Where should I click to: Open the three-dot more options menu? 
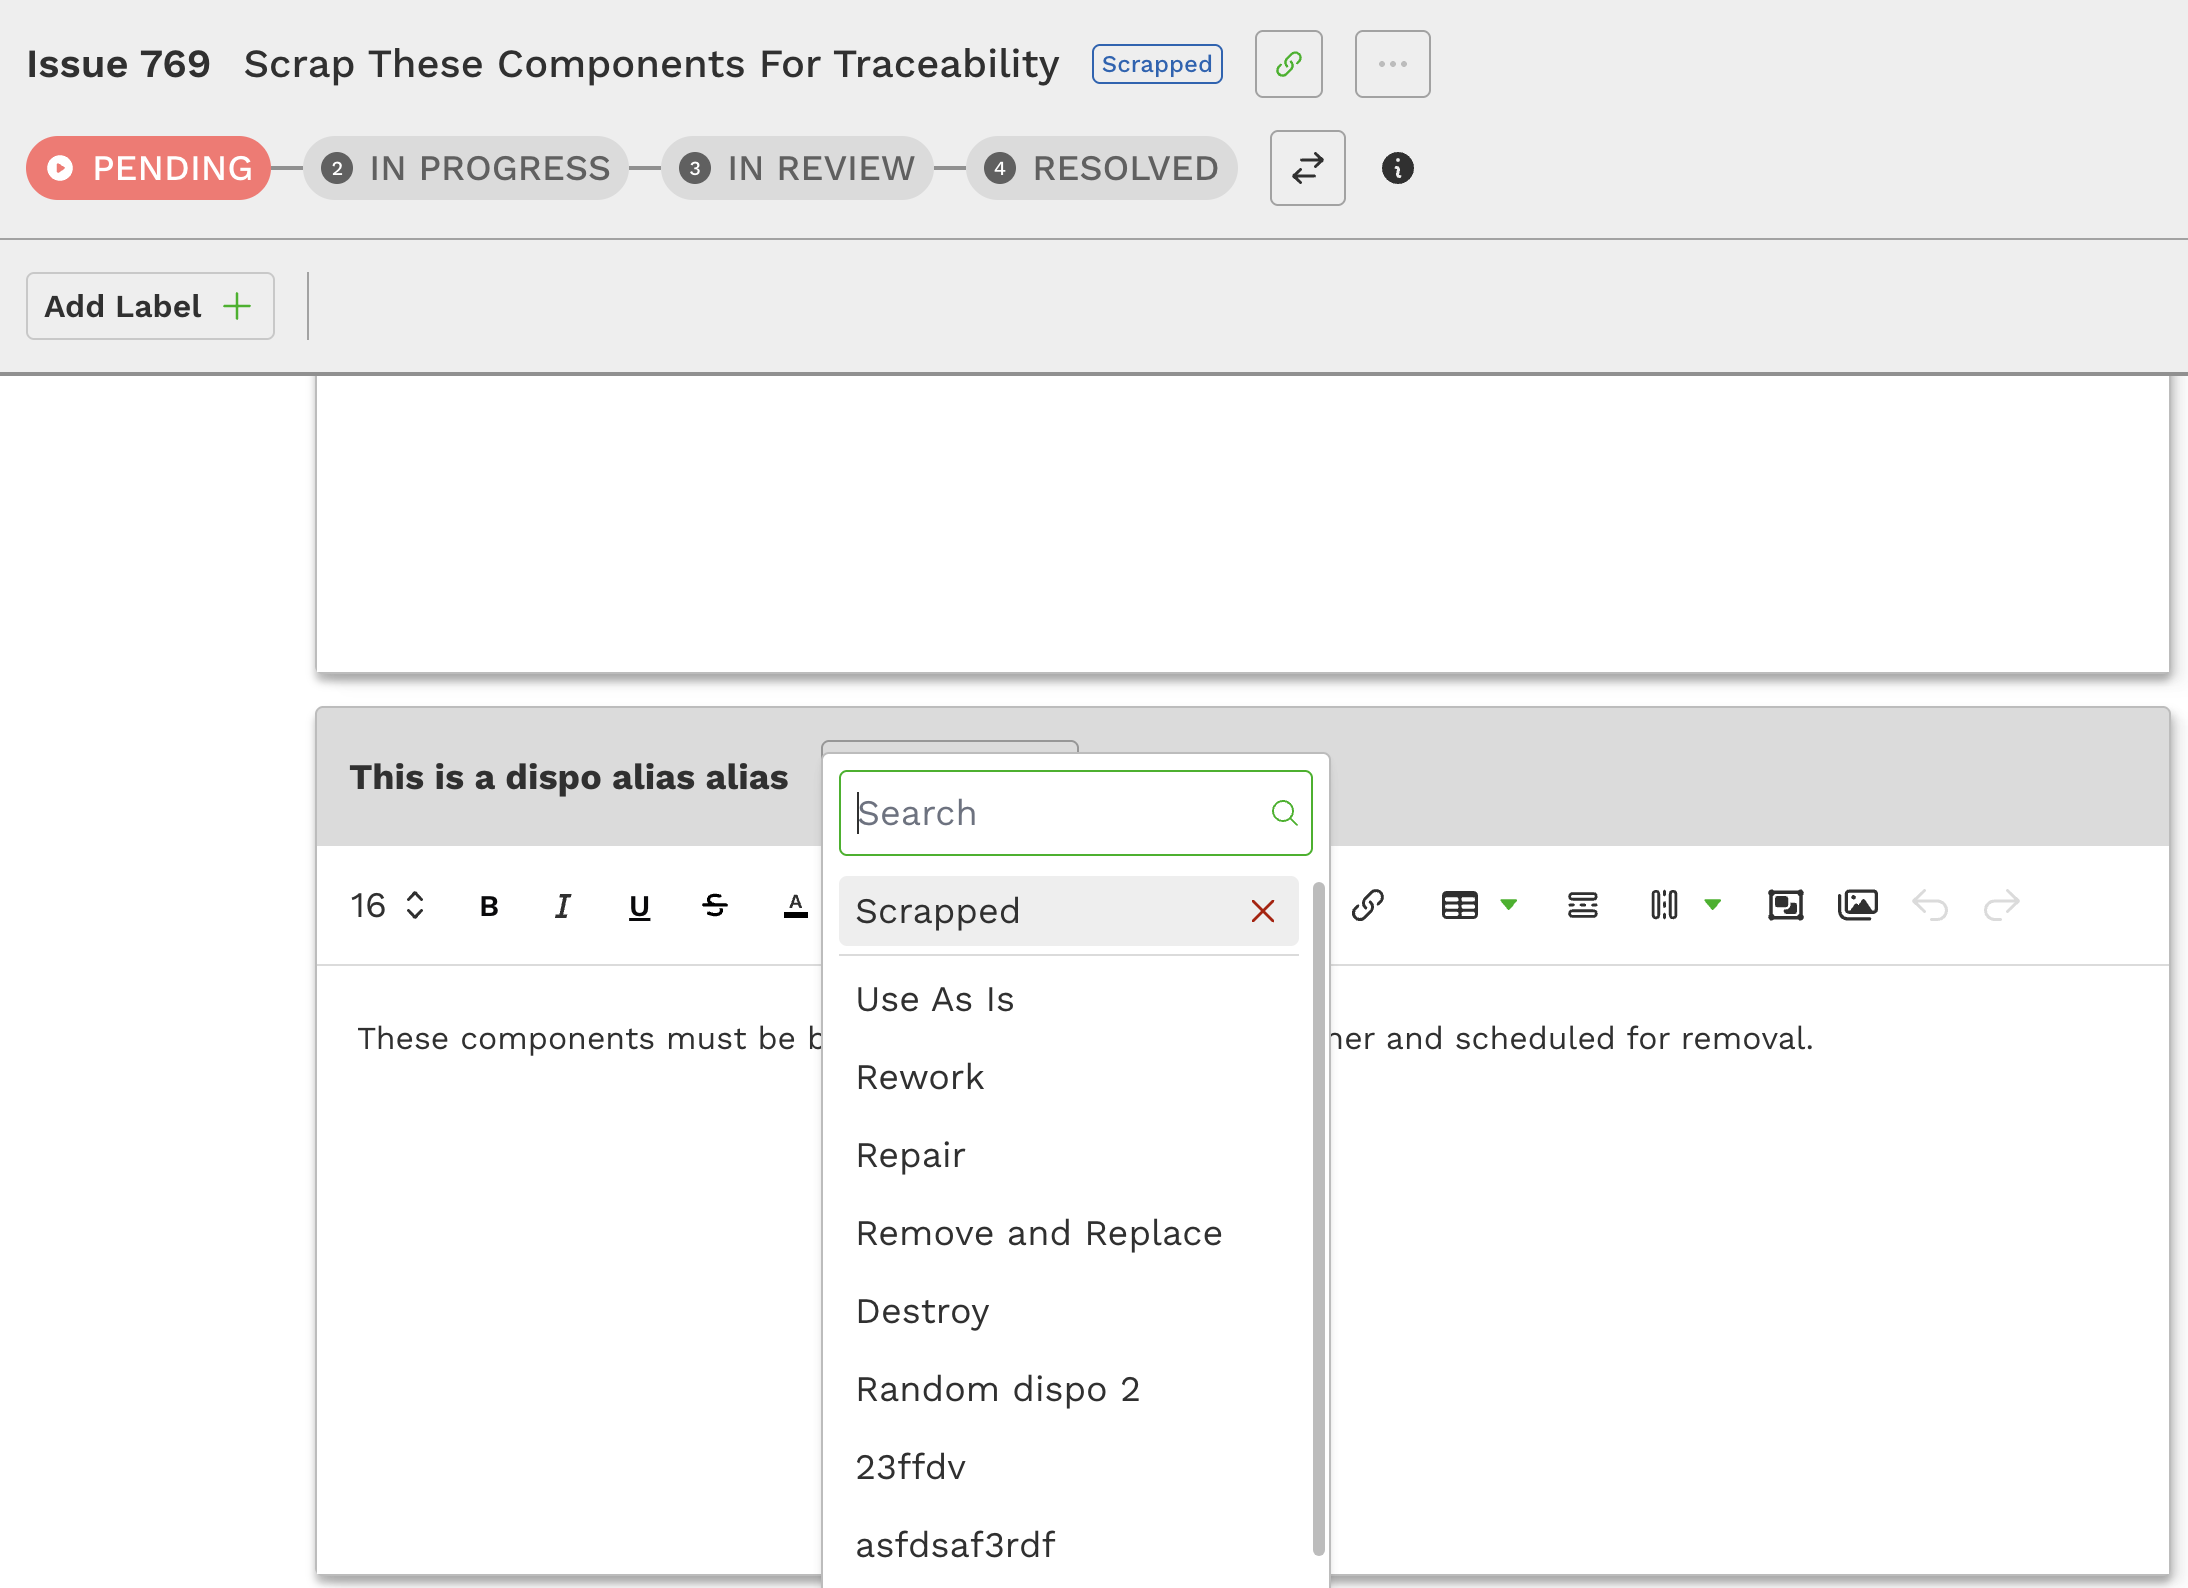click(1392, 64)
